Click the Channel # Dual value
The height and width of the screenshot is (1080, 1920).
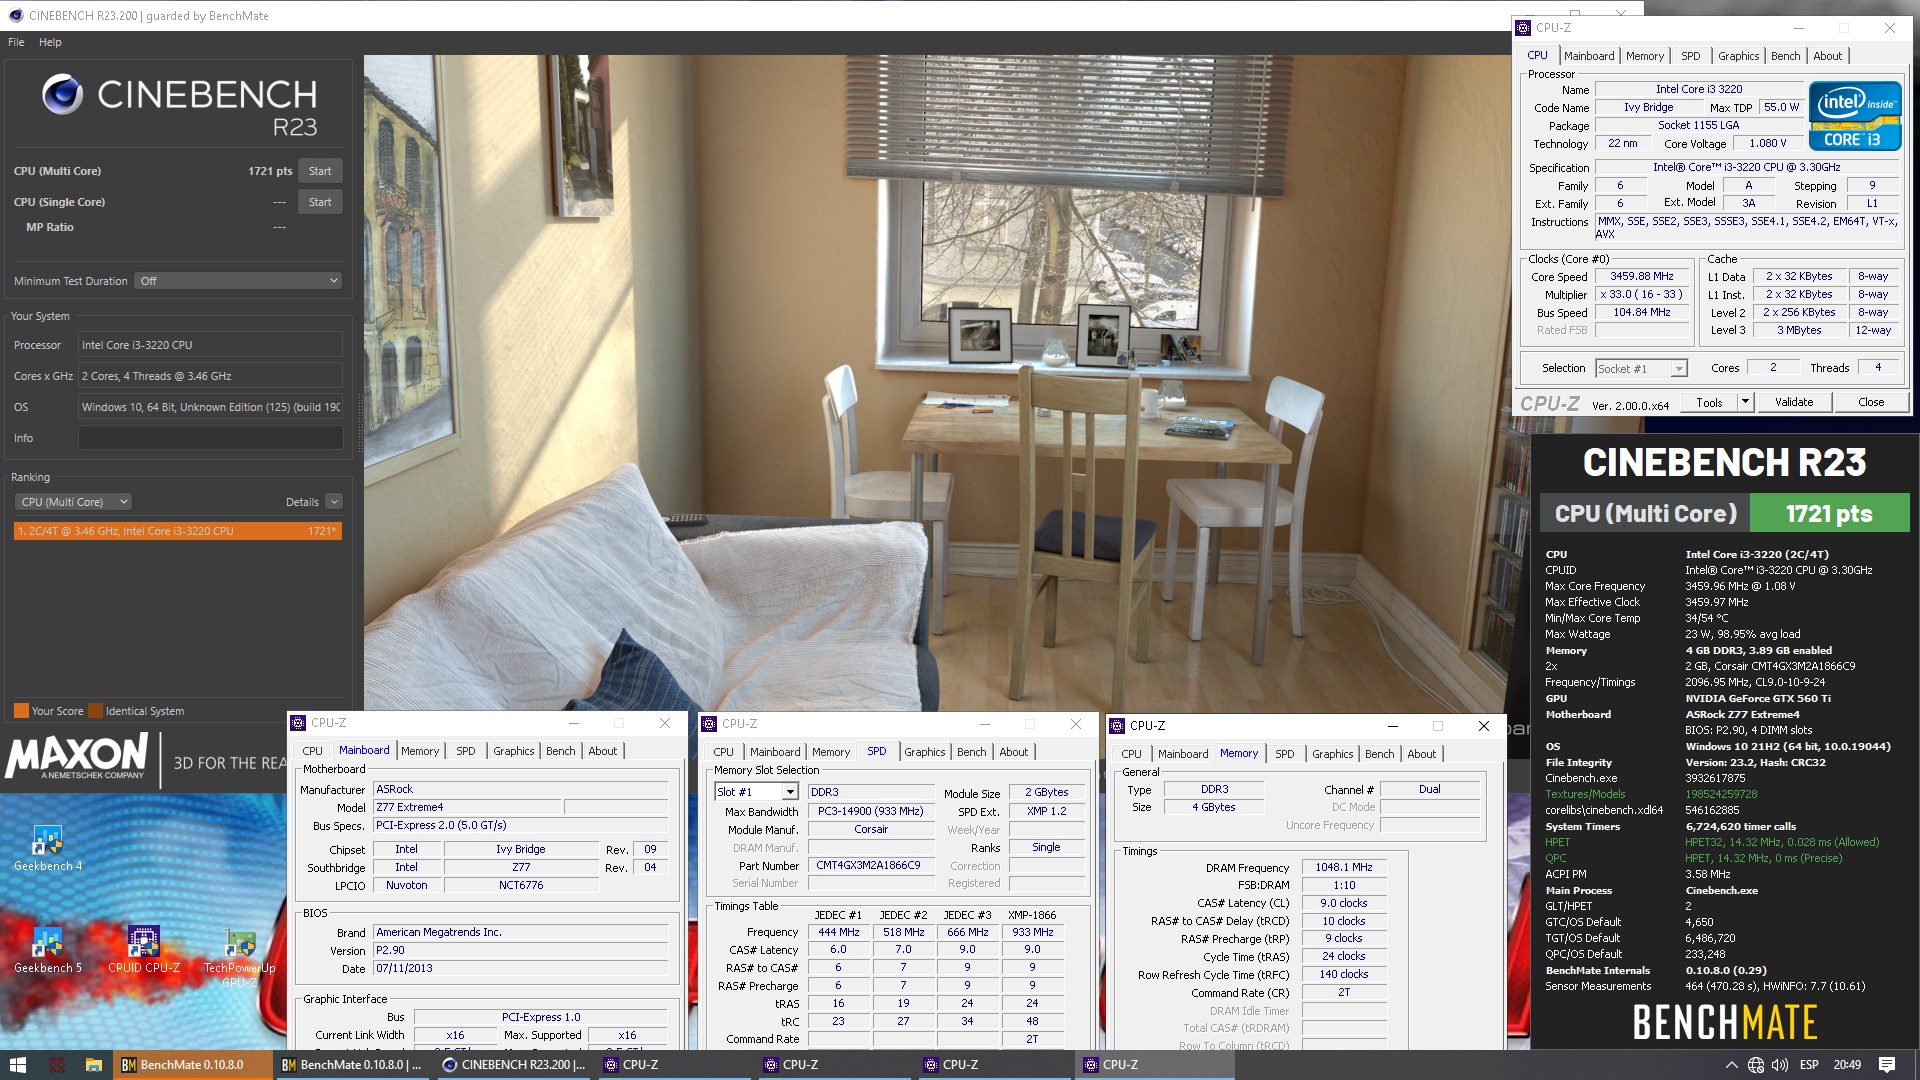click(1430, 790)
